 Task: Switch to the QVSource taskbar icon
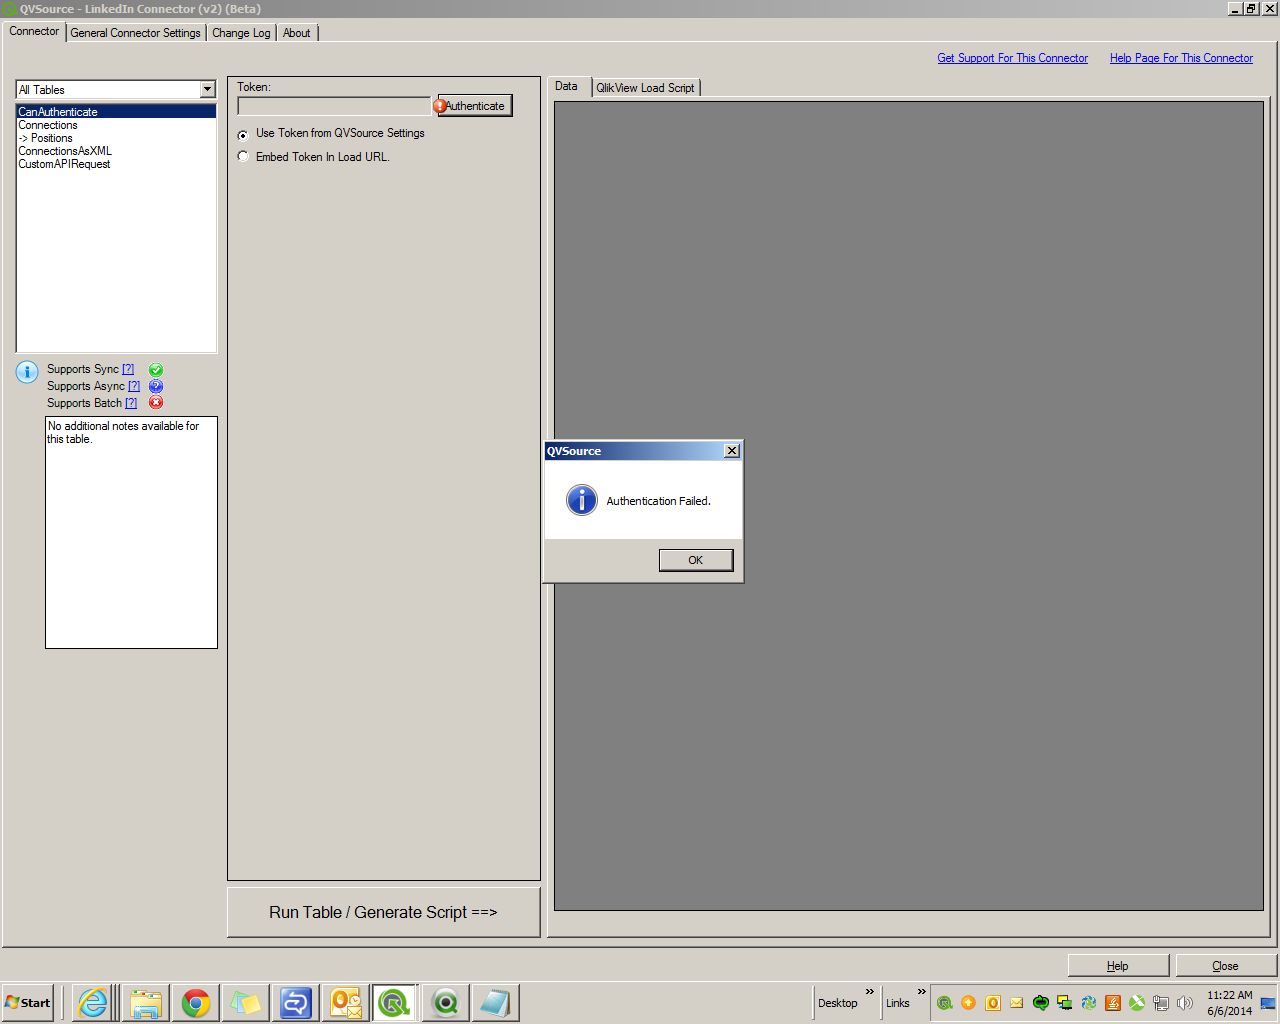click(x=395, y=1003)
